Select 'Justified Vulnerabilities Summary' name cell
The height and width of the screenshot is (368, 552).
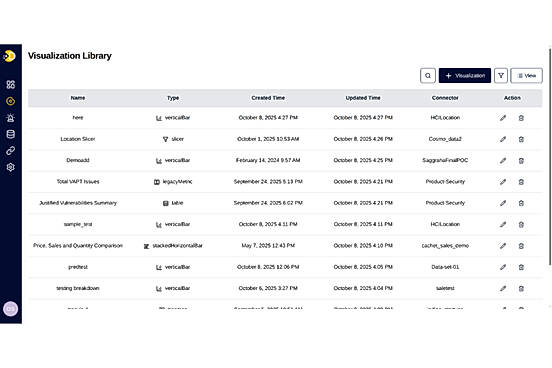[x=78, y=203]
